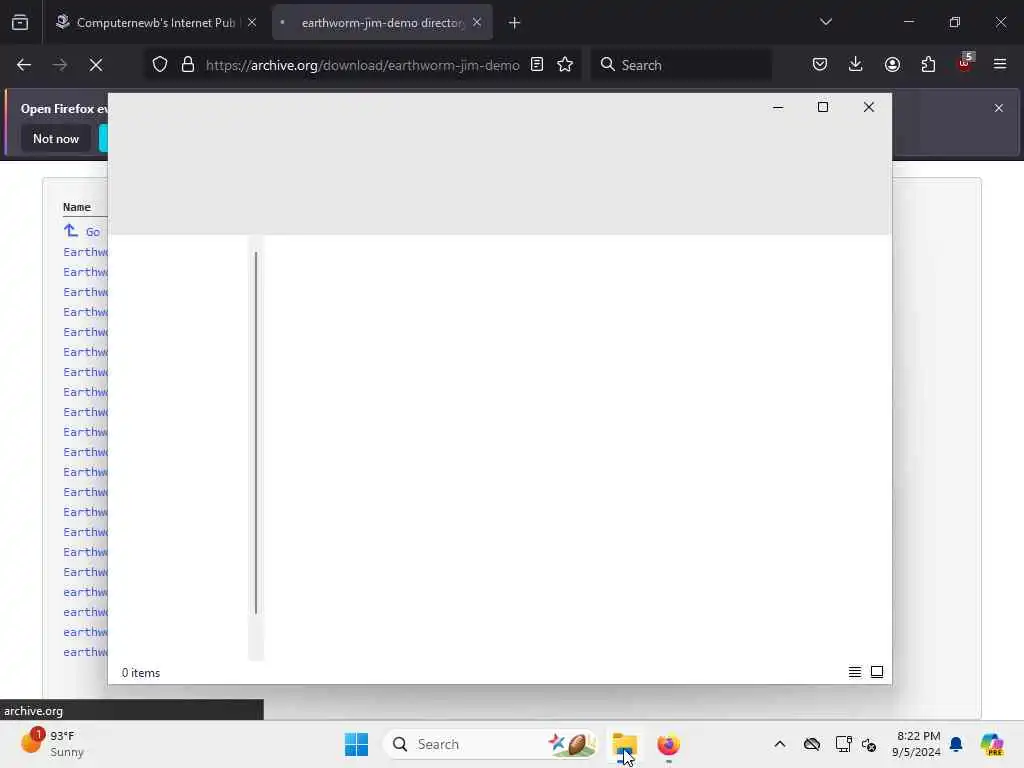Image resolution: width=1024 pixels, height=768 pixels.
Task: Click File Explorer navigation pane scrollbar
Action: click(x=256, y=433)
